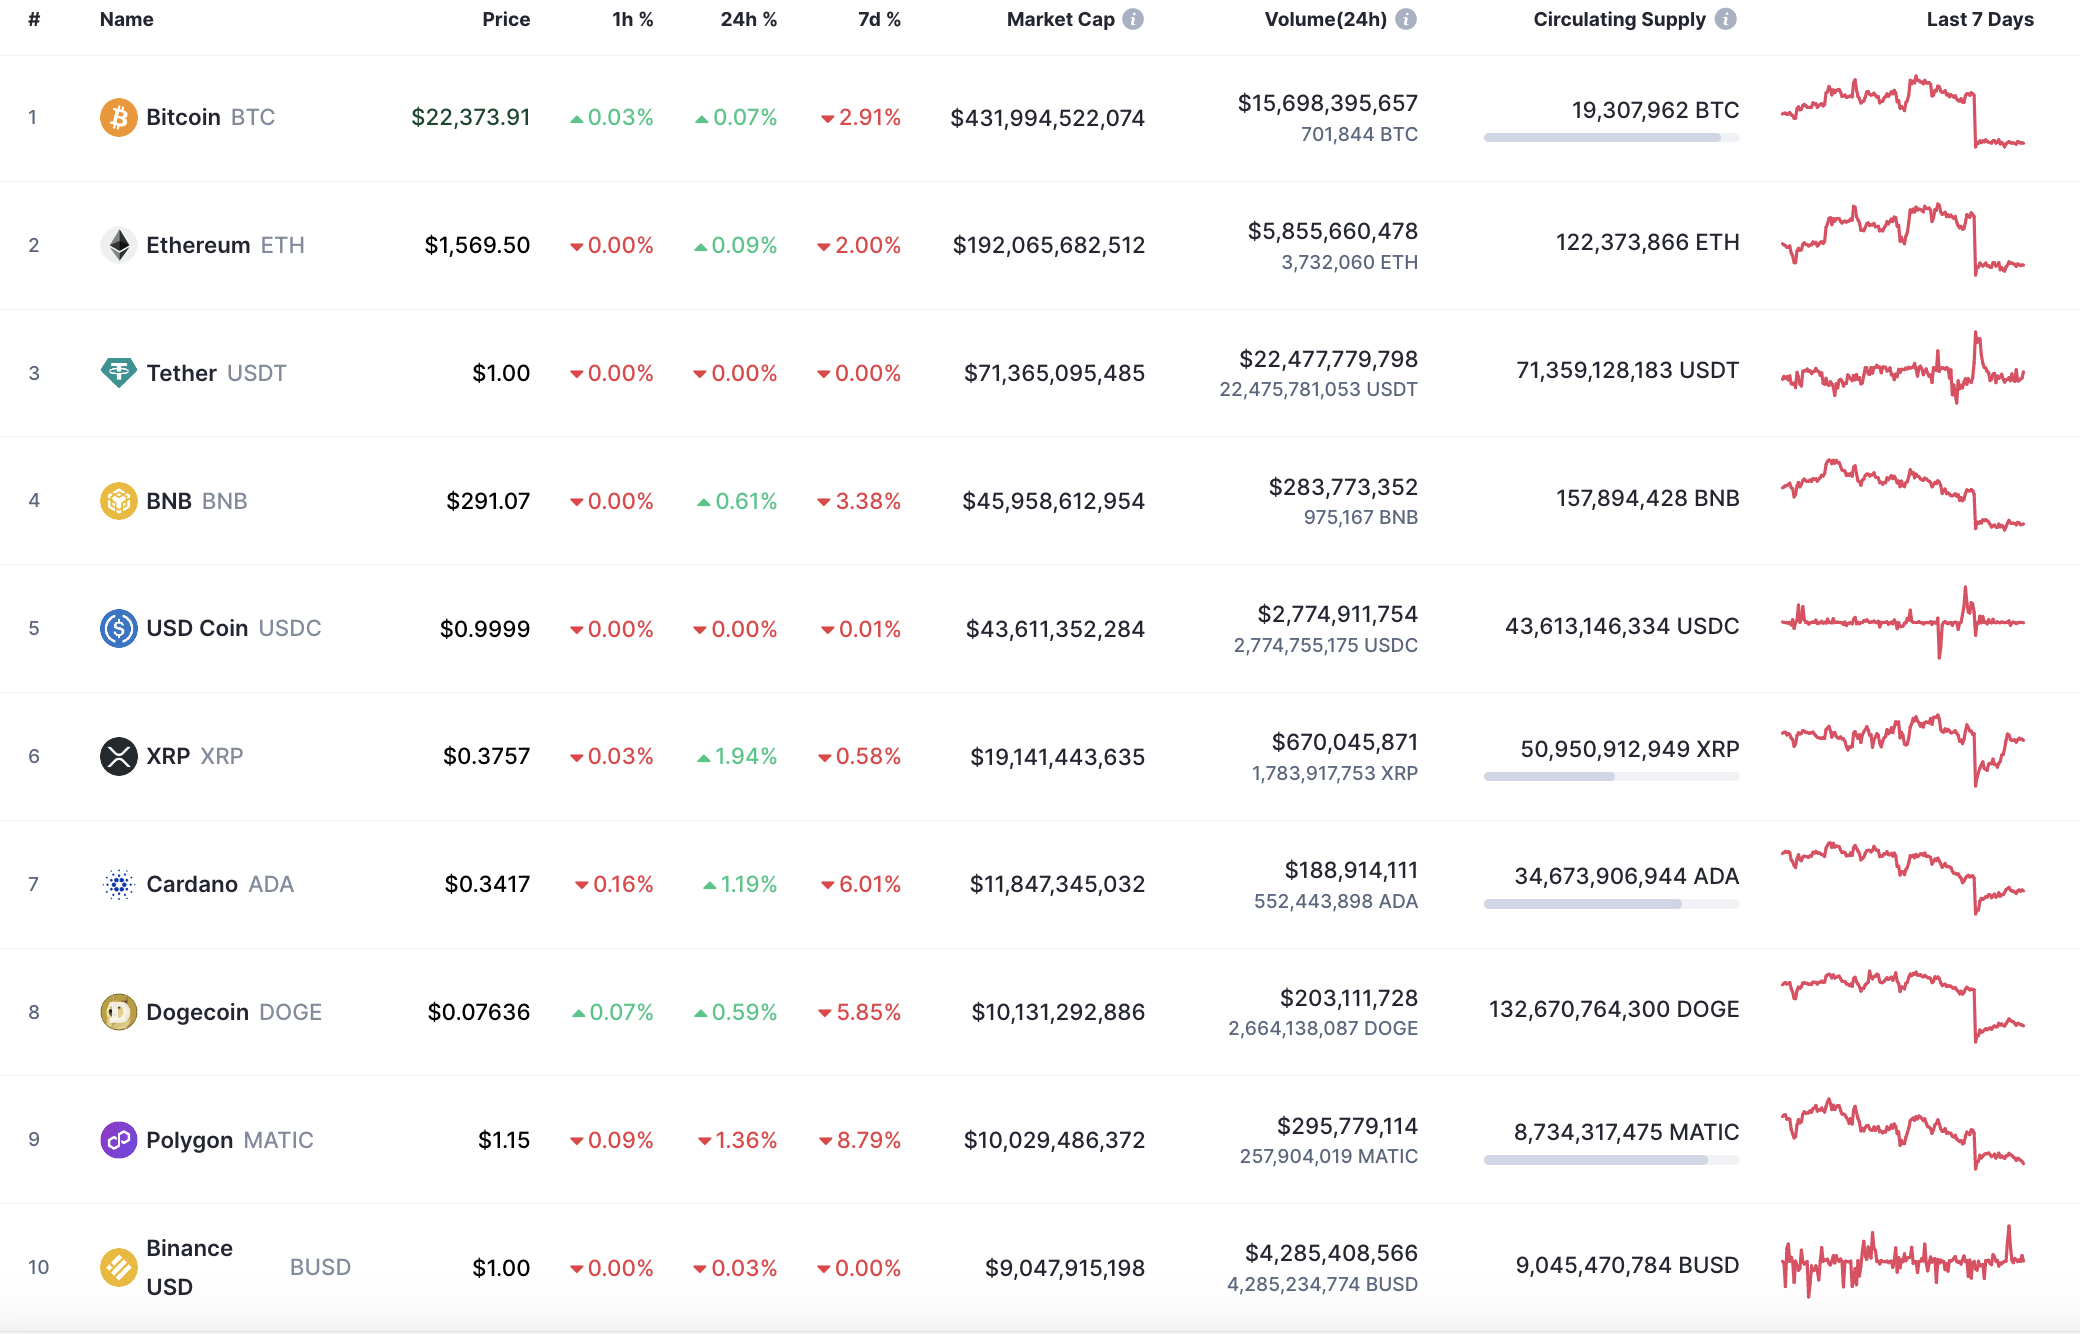Click the Ethereum ETH coin logo
Image resolution: width=2080 pixels, height=1334 pixels.
(119, 245)
